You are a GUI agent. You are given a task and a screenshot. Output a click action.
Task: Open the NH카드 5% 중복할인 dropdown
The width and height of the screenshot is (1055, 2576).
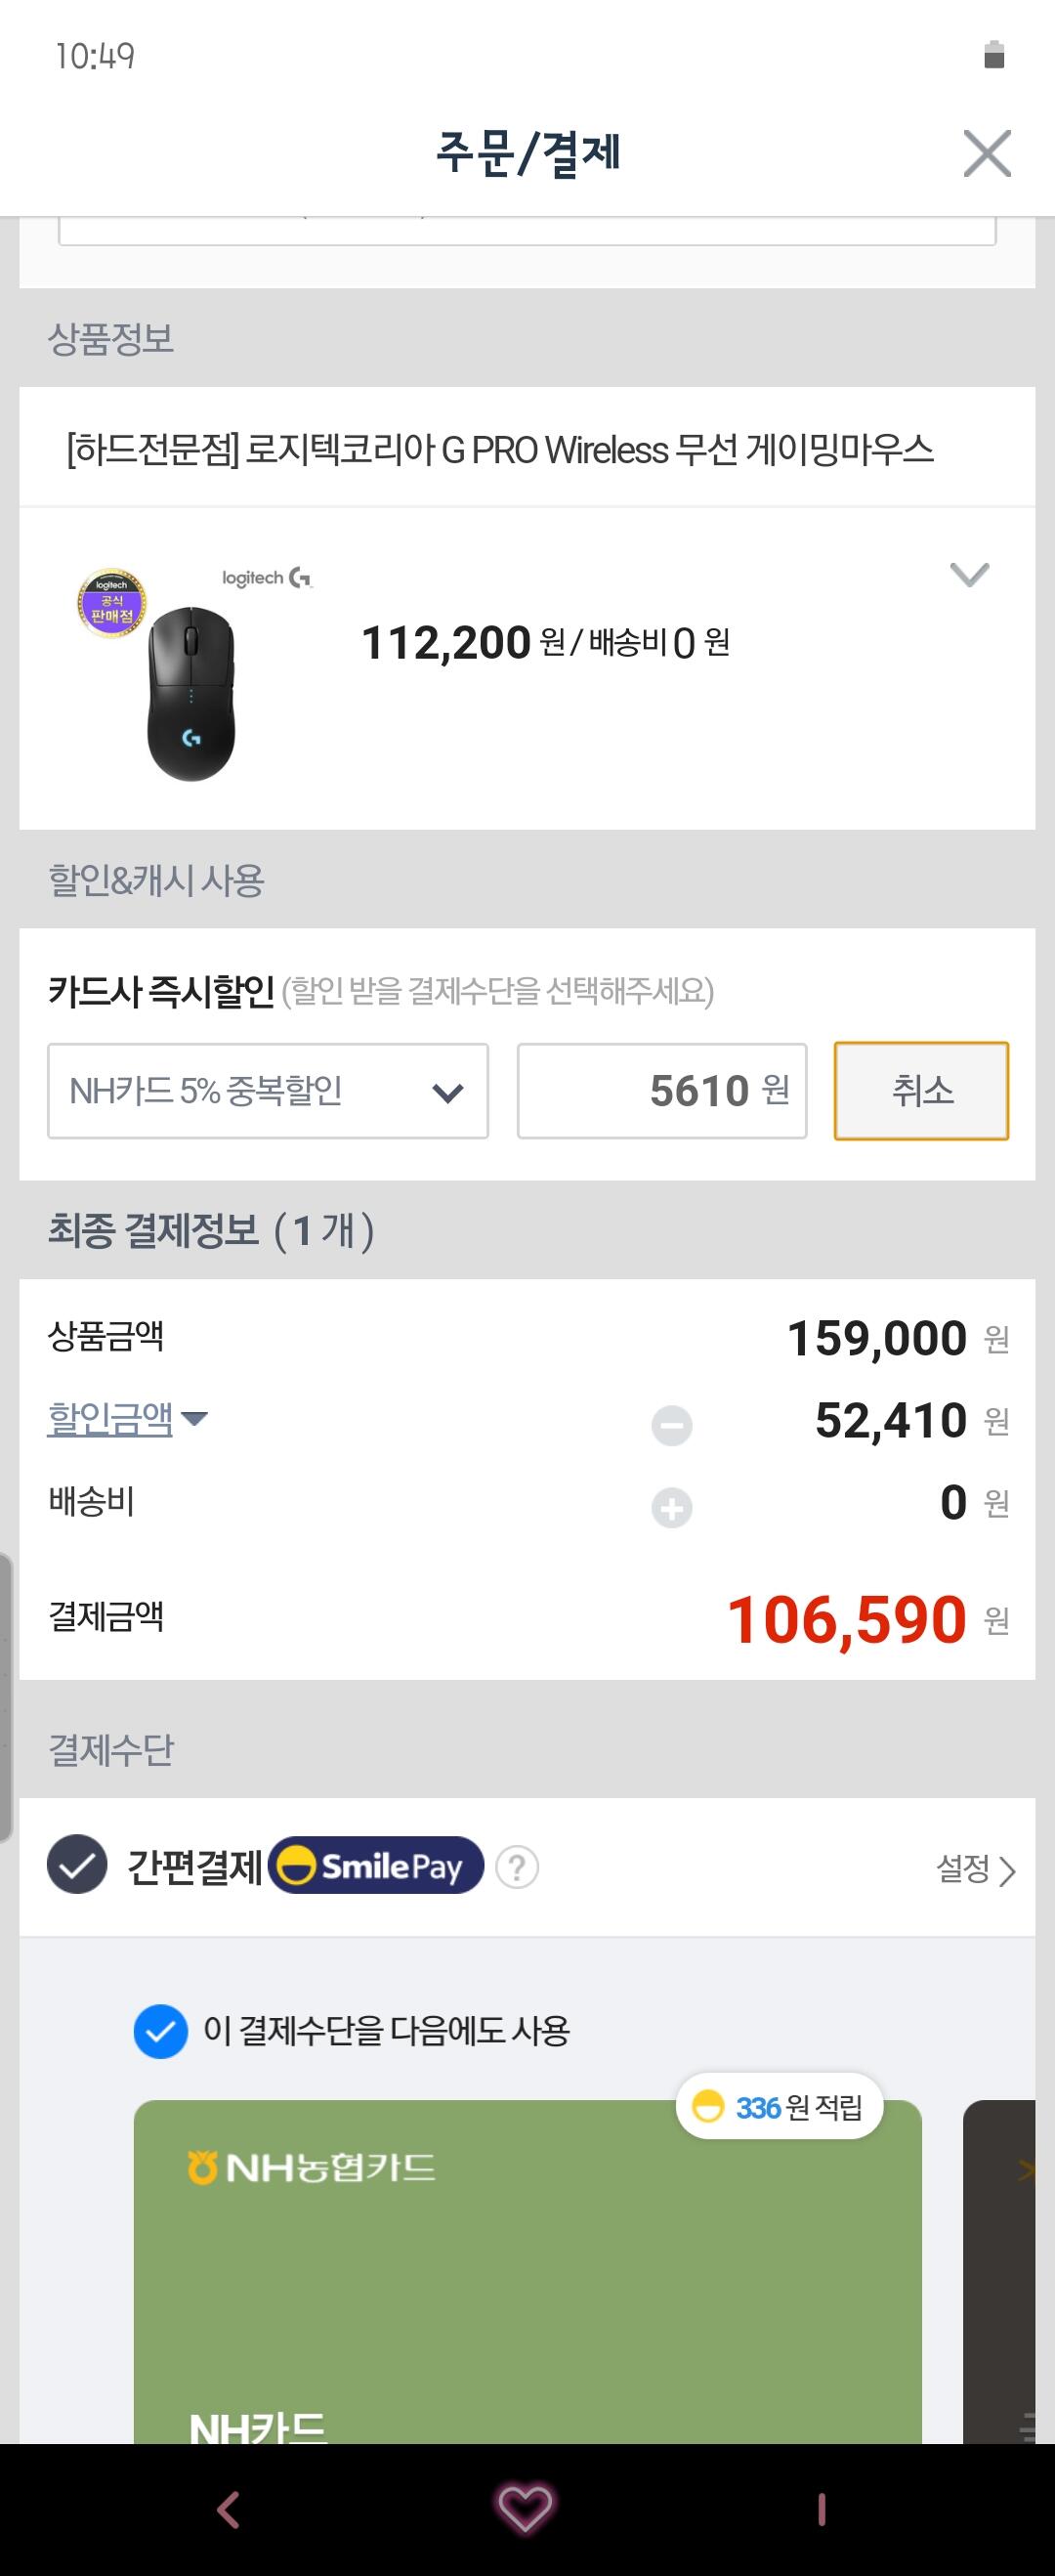pyautogui.click(x=267, y=1091)
